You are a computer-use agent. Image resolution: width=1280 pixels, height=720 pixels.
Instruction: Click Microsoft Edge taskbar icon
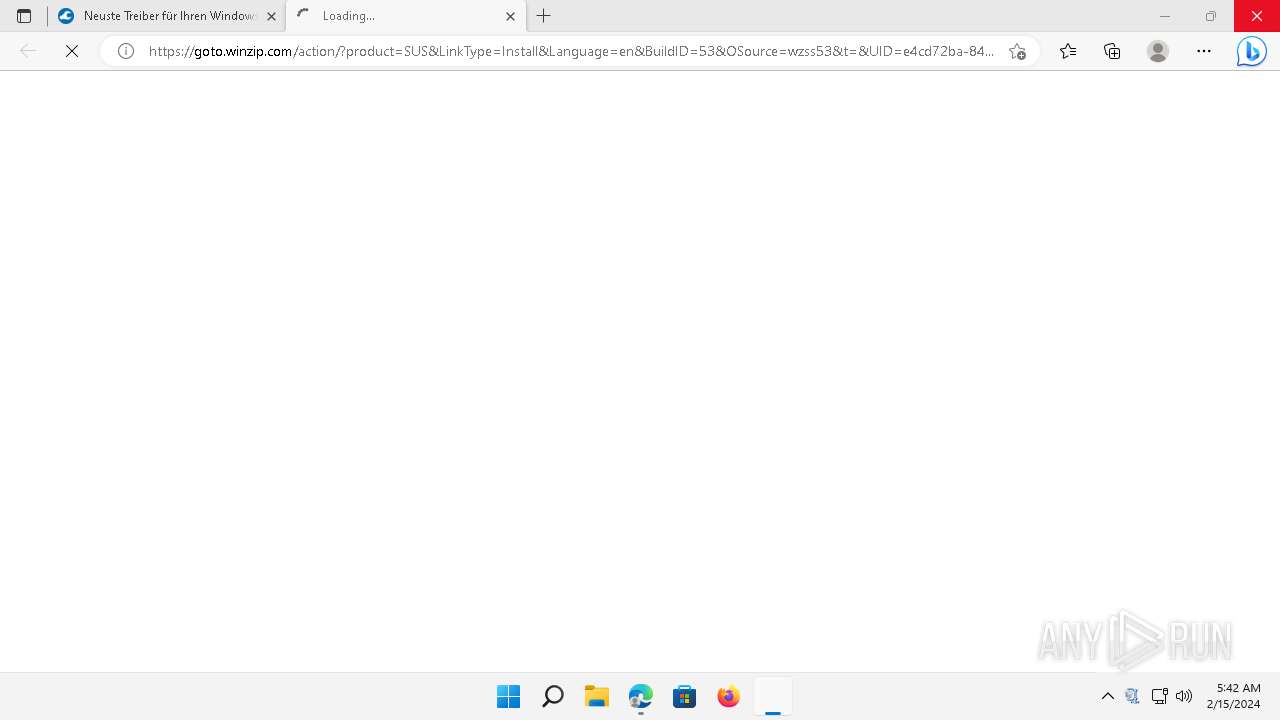pos(641,696)
